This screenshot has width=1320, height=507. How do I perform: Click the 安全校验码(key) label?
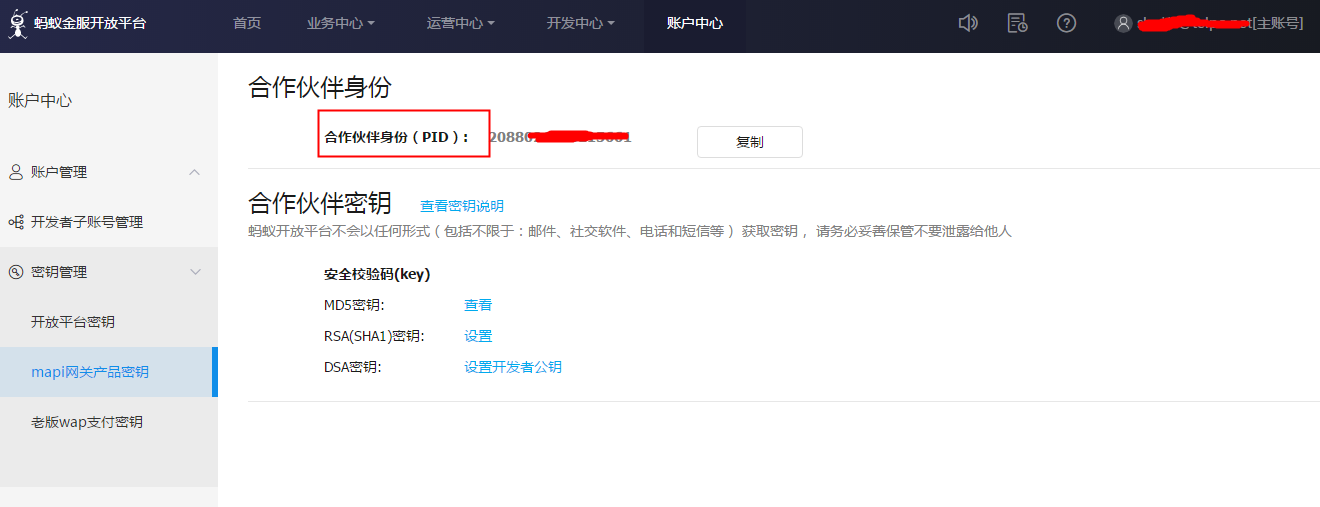click(x=377, y=274)
